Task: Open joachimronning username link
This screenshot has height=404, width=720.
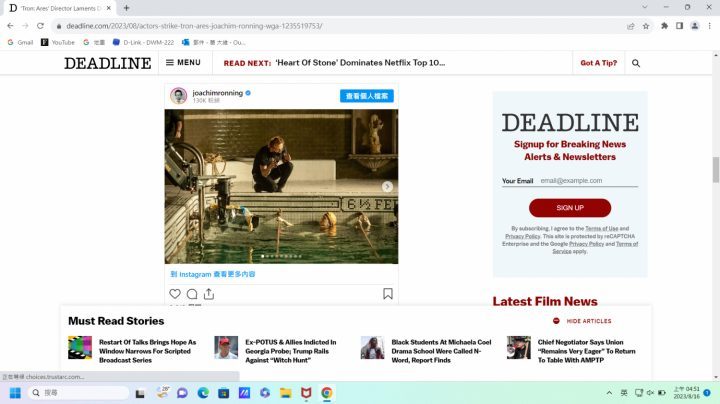Action: [x=218, y=93]
